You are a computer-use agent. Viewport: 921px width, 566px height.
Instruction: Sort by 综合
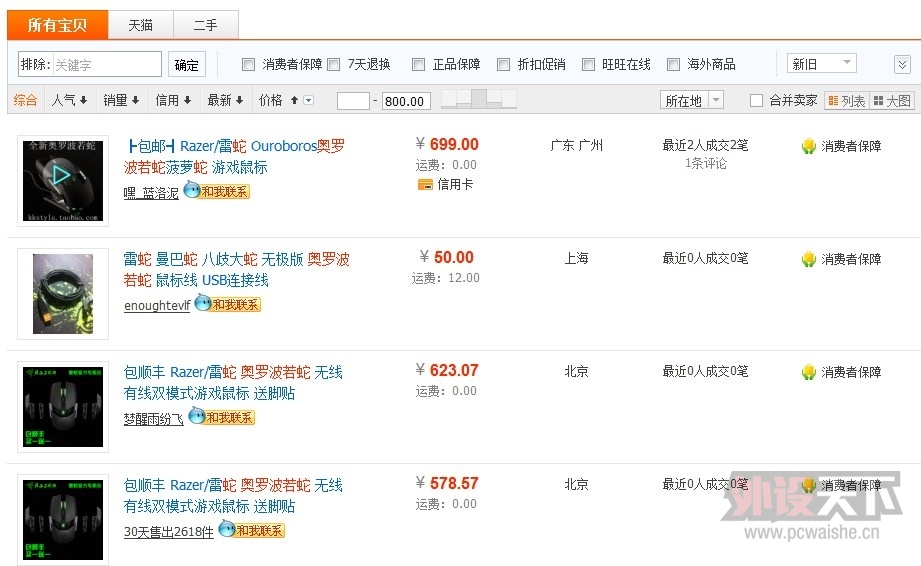pos(25,100)
